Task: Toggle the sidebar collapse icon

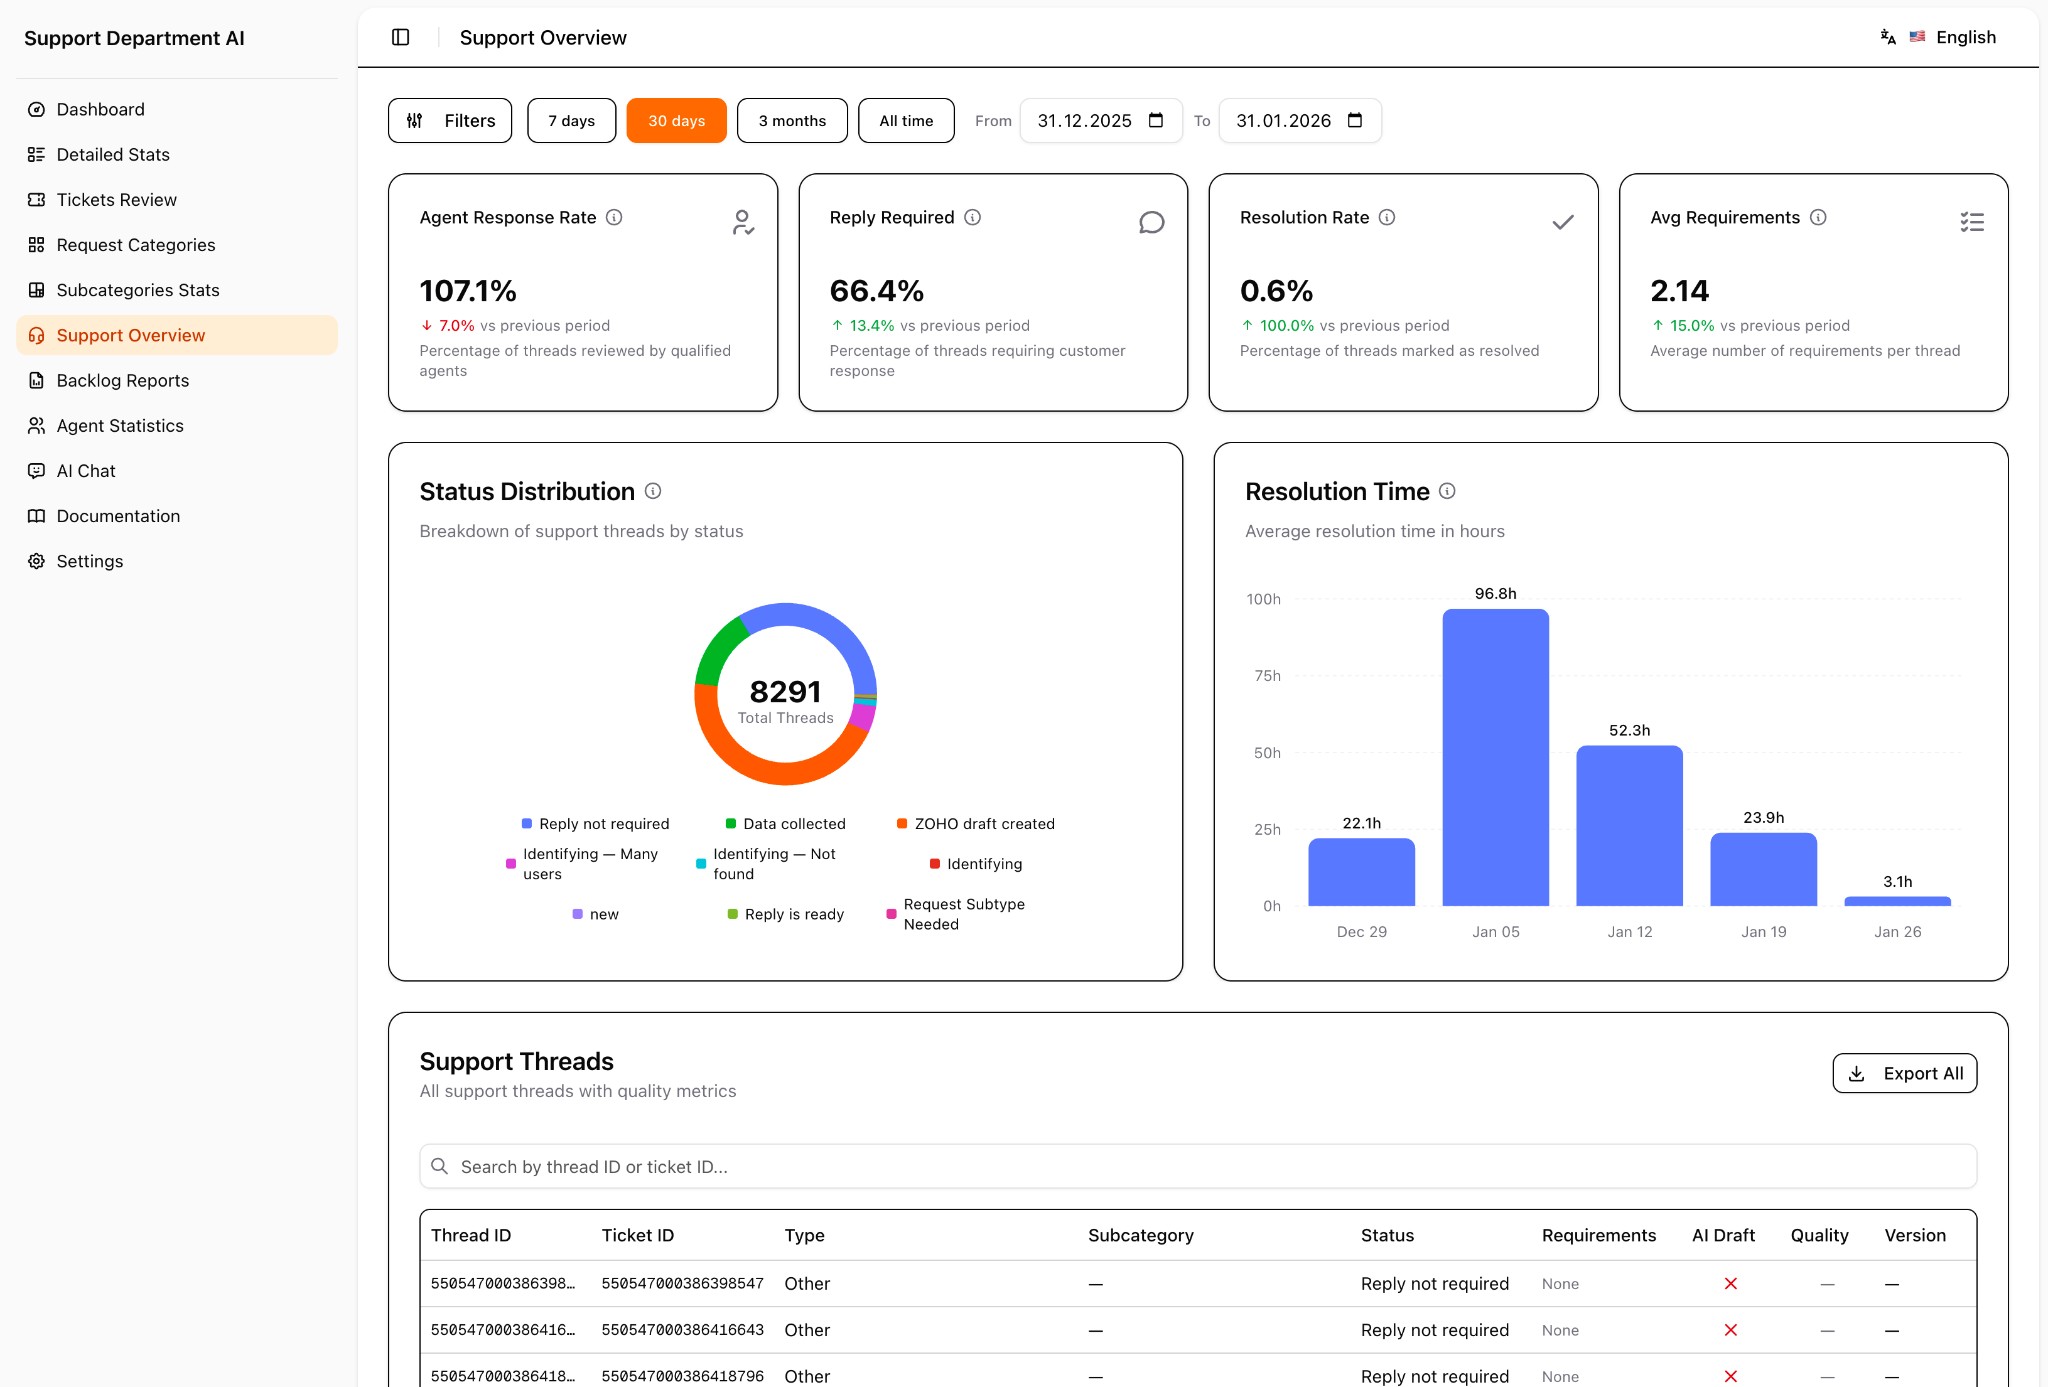Action: 401,37
